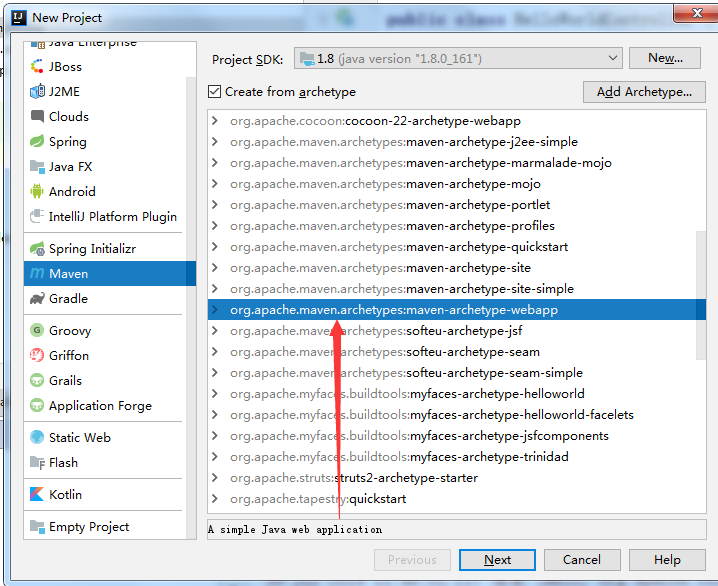
Task: Click the JBoss project type icon
Action: [x=37, y=66]
